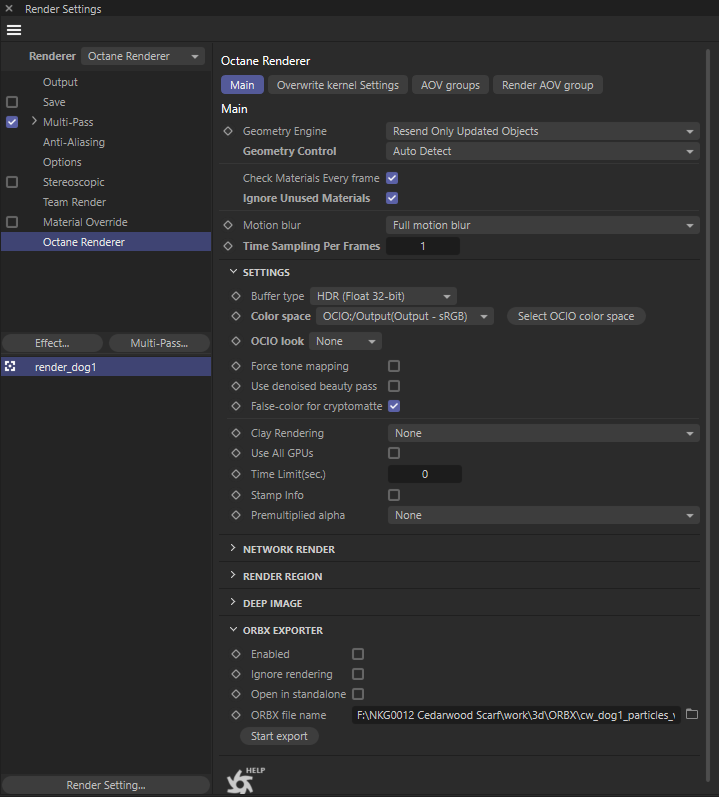
Task: Click the render_dog1 render setting icon
Action: pos(11,367)
